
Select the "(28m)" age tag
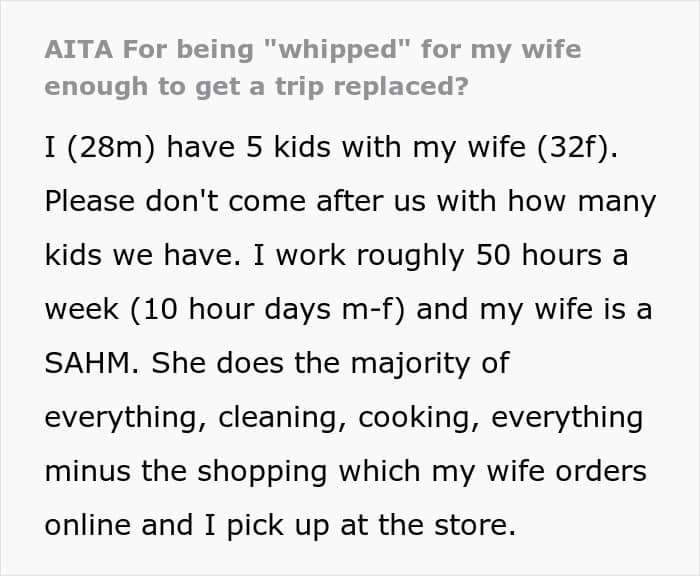pos(111,147)
